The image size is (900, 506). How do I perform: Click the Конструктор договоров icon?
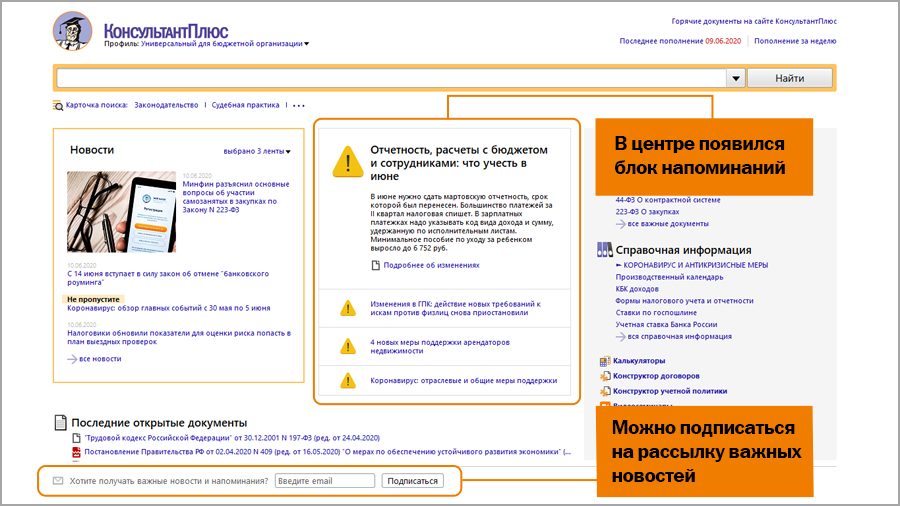pos(604,376)
